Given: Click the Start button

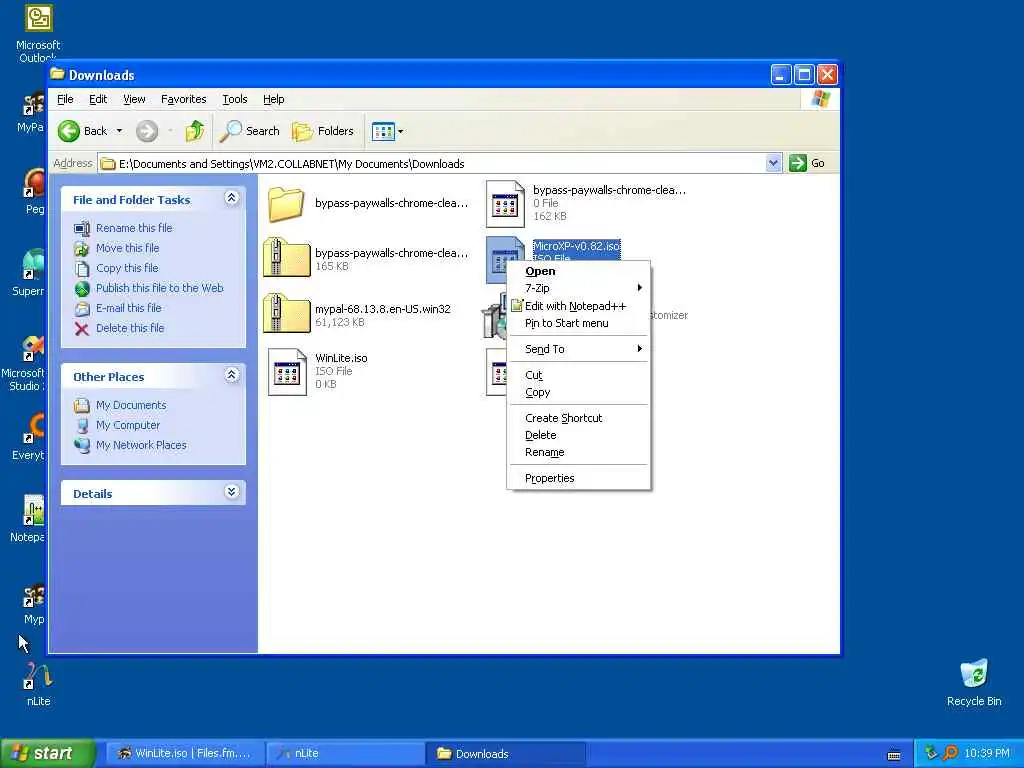Looking at the screenshot, I should tap(48, 754).
